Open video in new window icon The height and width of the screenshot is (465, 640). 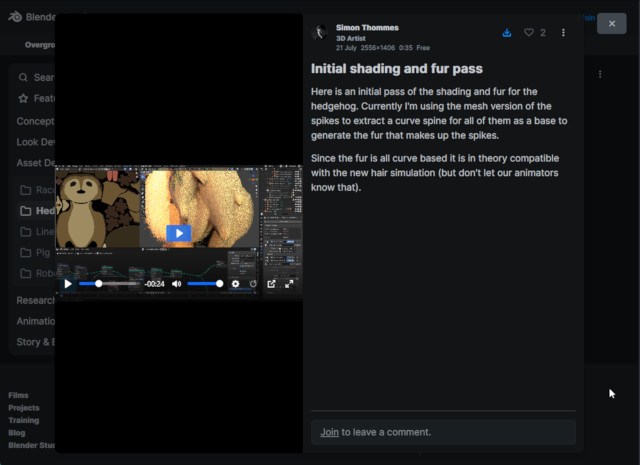pos(271,284)
